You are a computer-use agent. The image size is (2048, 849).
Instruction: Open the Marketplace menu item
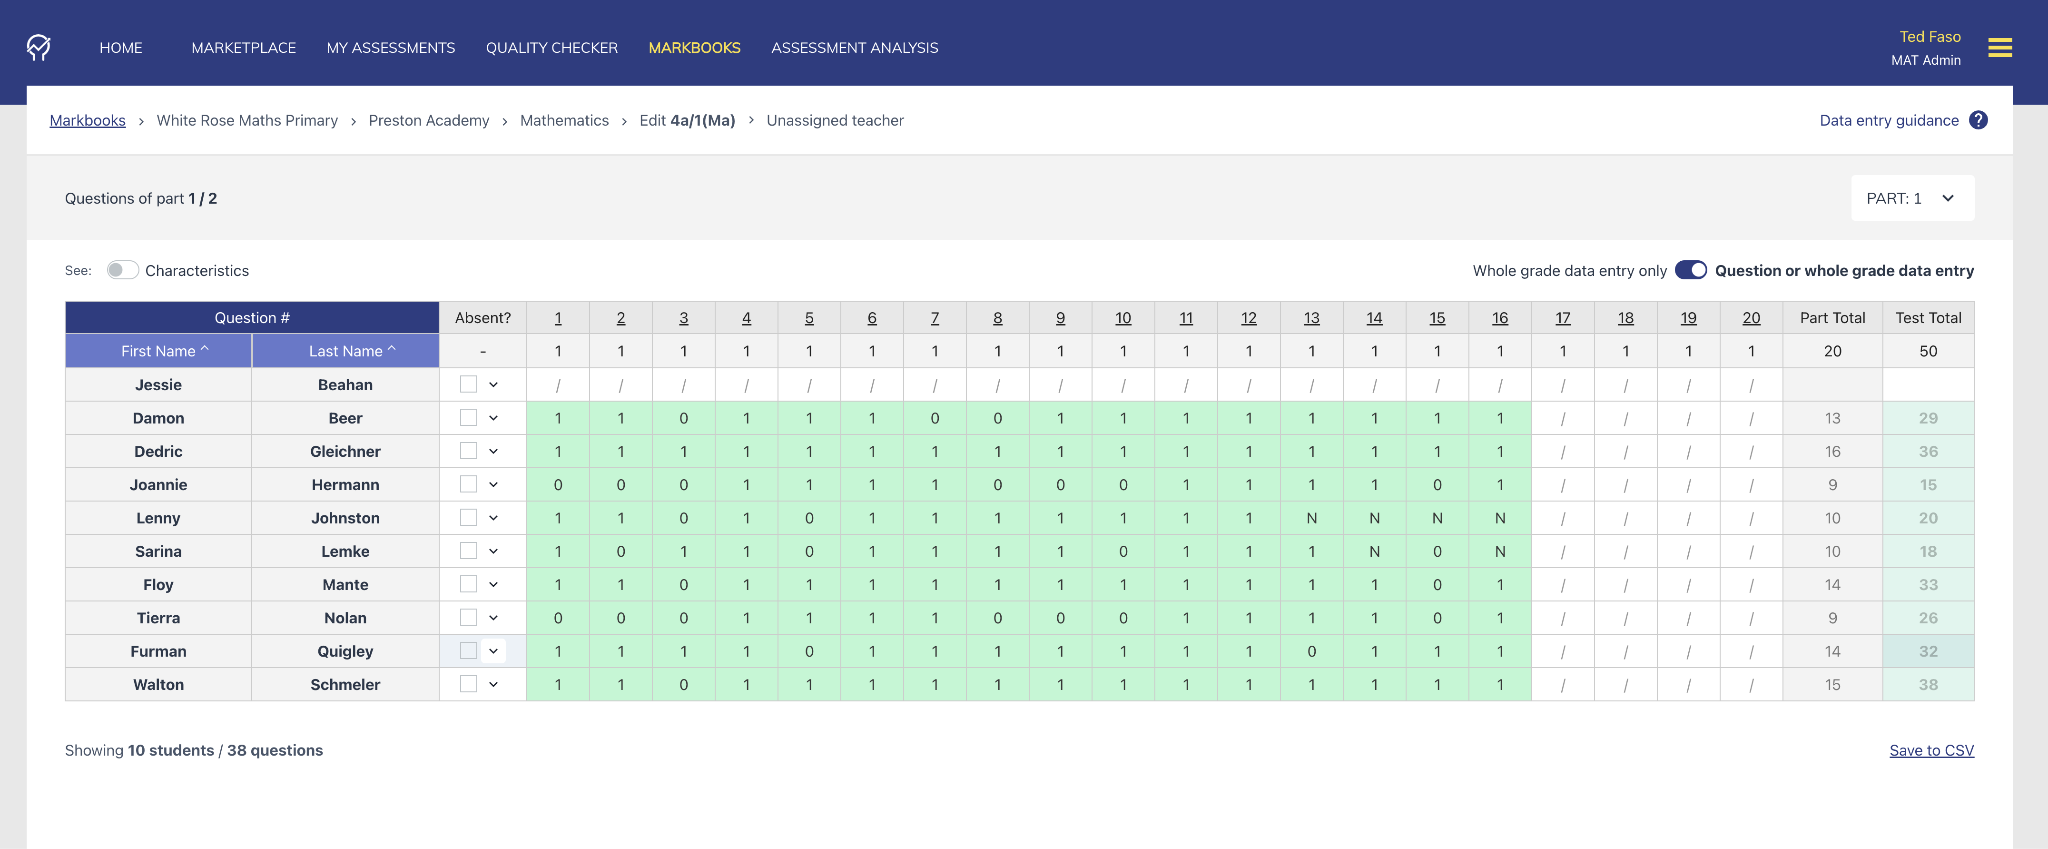tap(243, 48)
